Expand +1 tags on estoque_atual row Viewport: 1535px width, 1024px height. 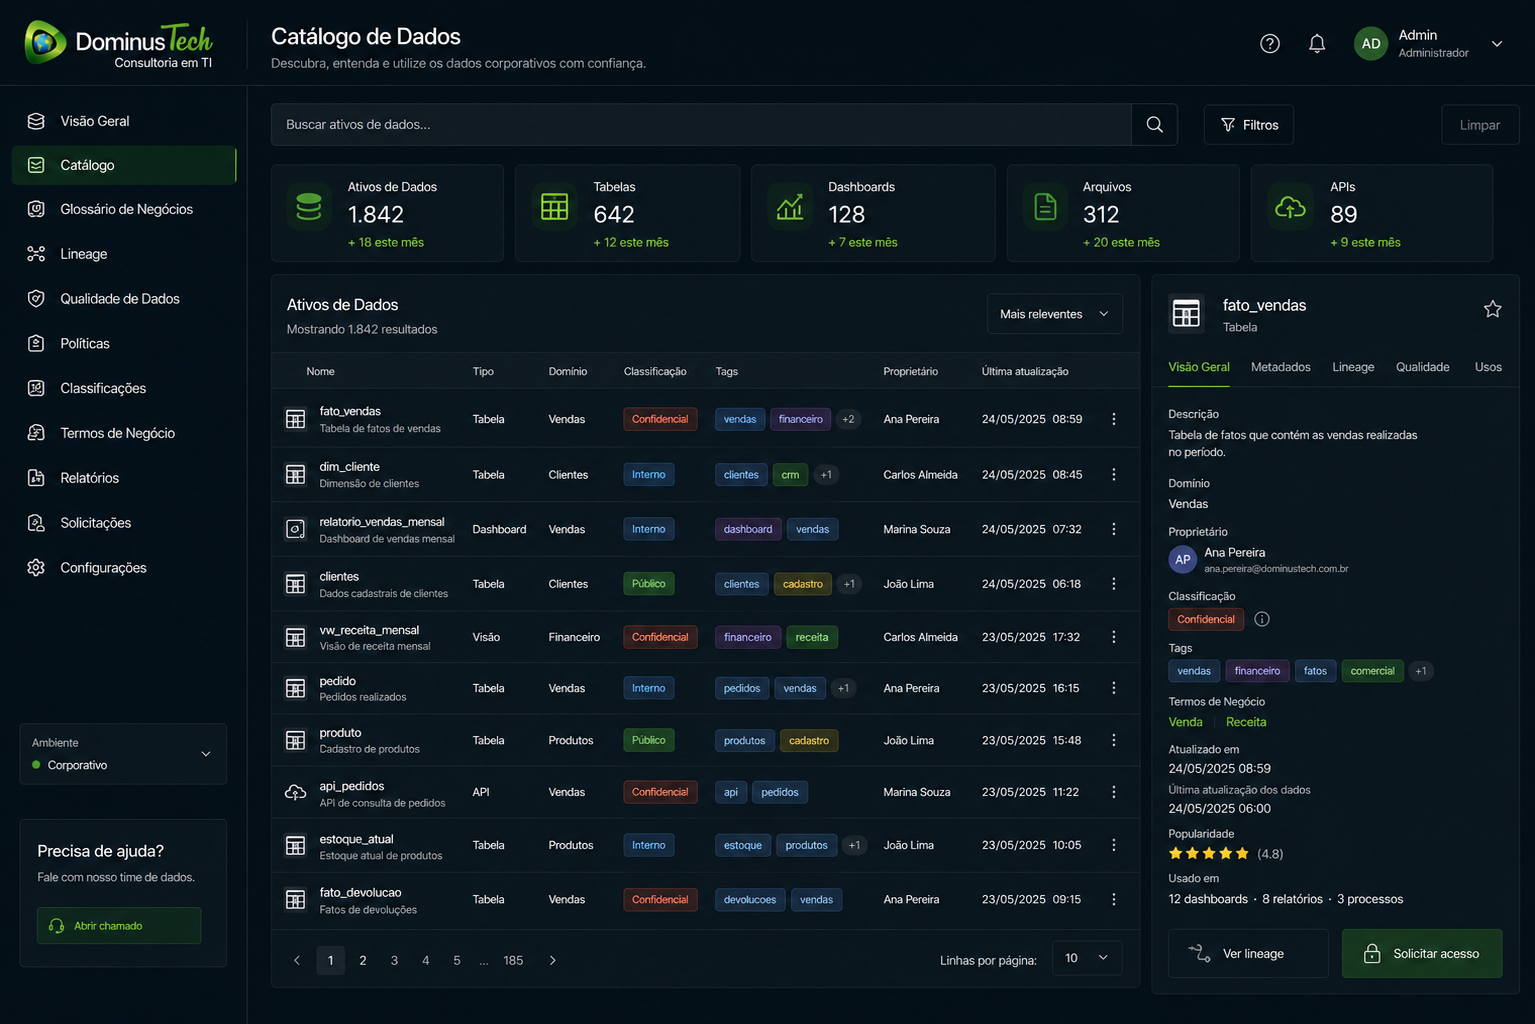tap(854, 845)
